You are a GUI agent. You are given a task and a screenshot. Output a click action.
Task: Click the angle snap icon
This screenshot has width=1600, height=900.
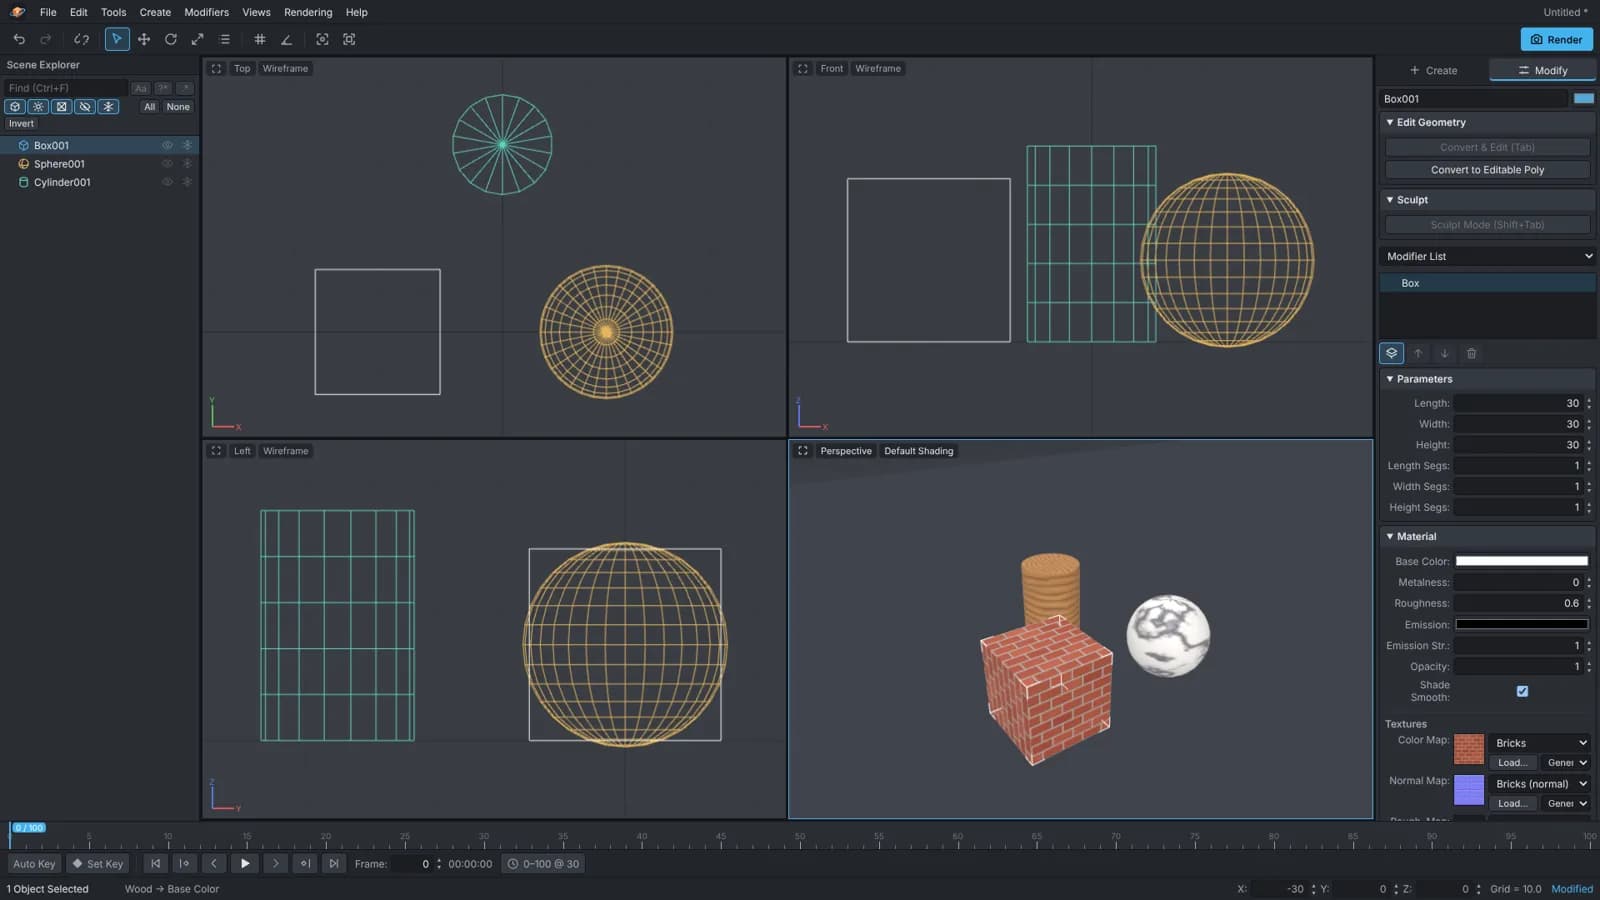287,39
